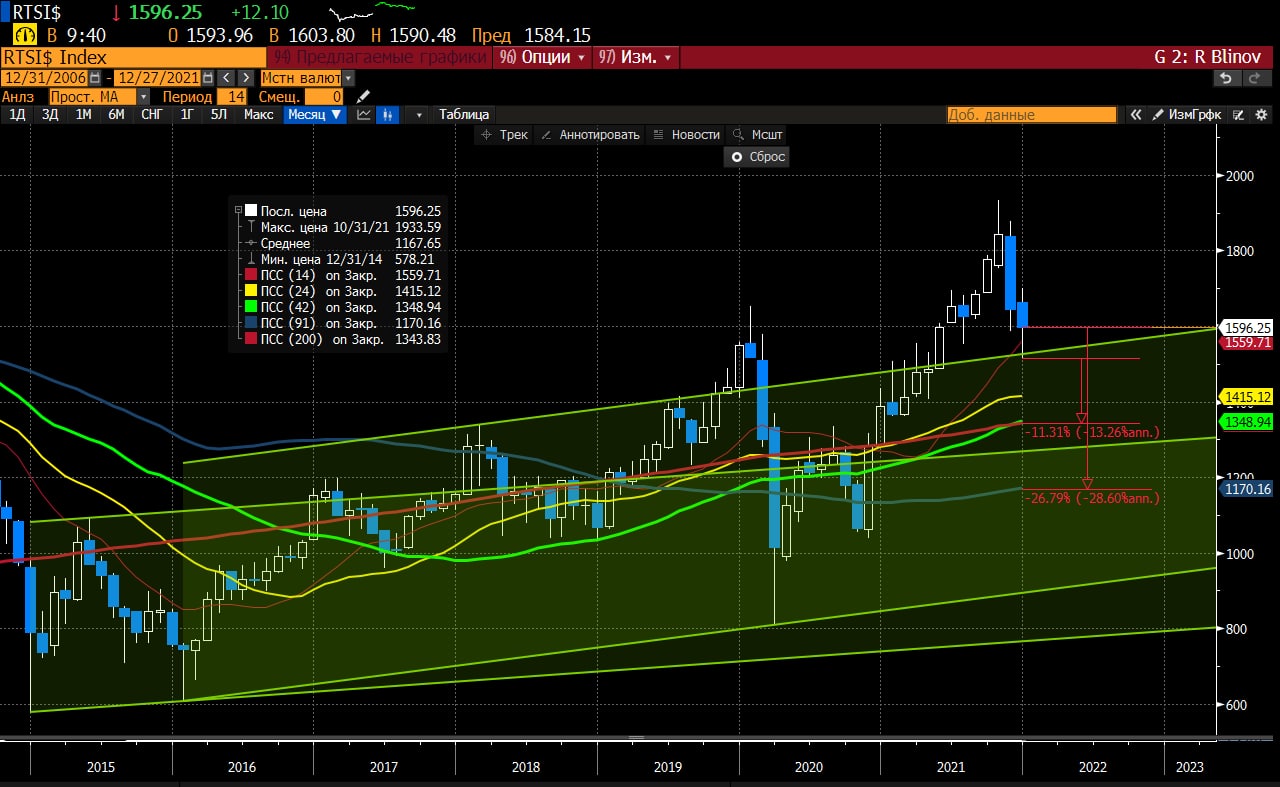Click the undo arrow icon
Viewport: 1280px width, 787px height.
coord(1225,77)
